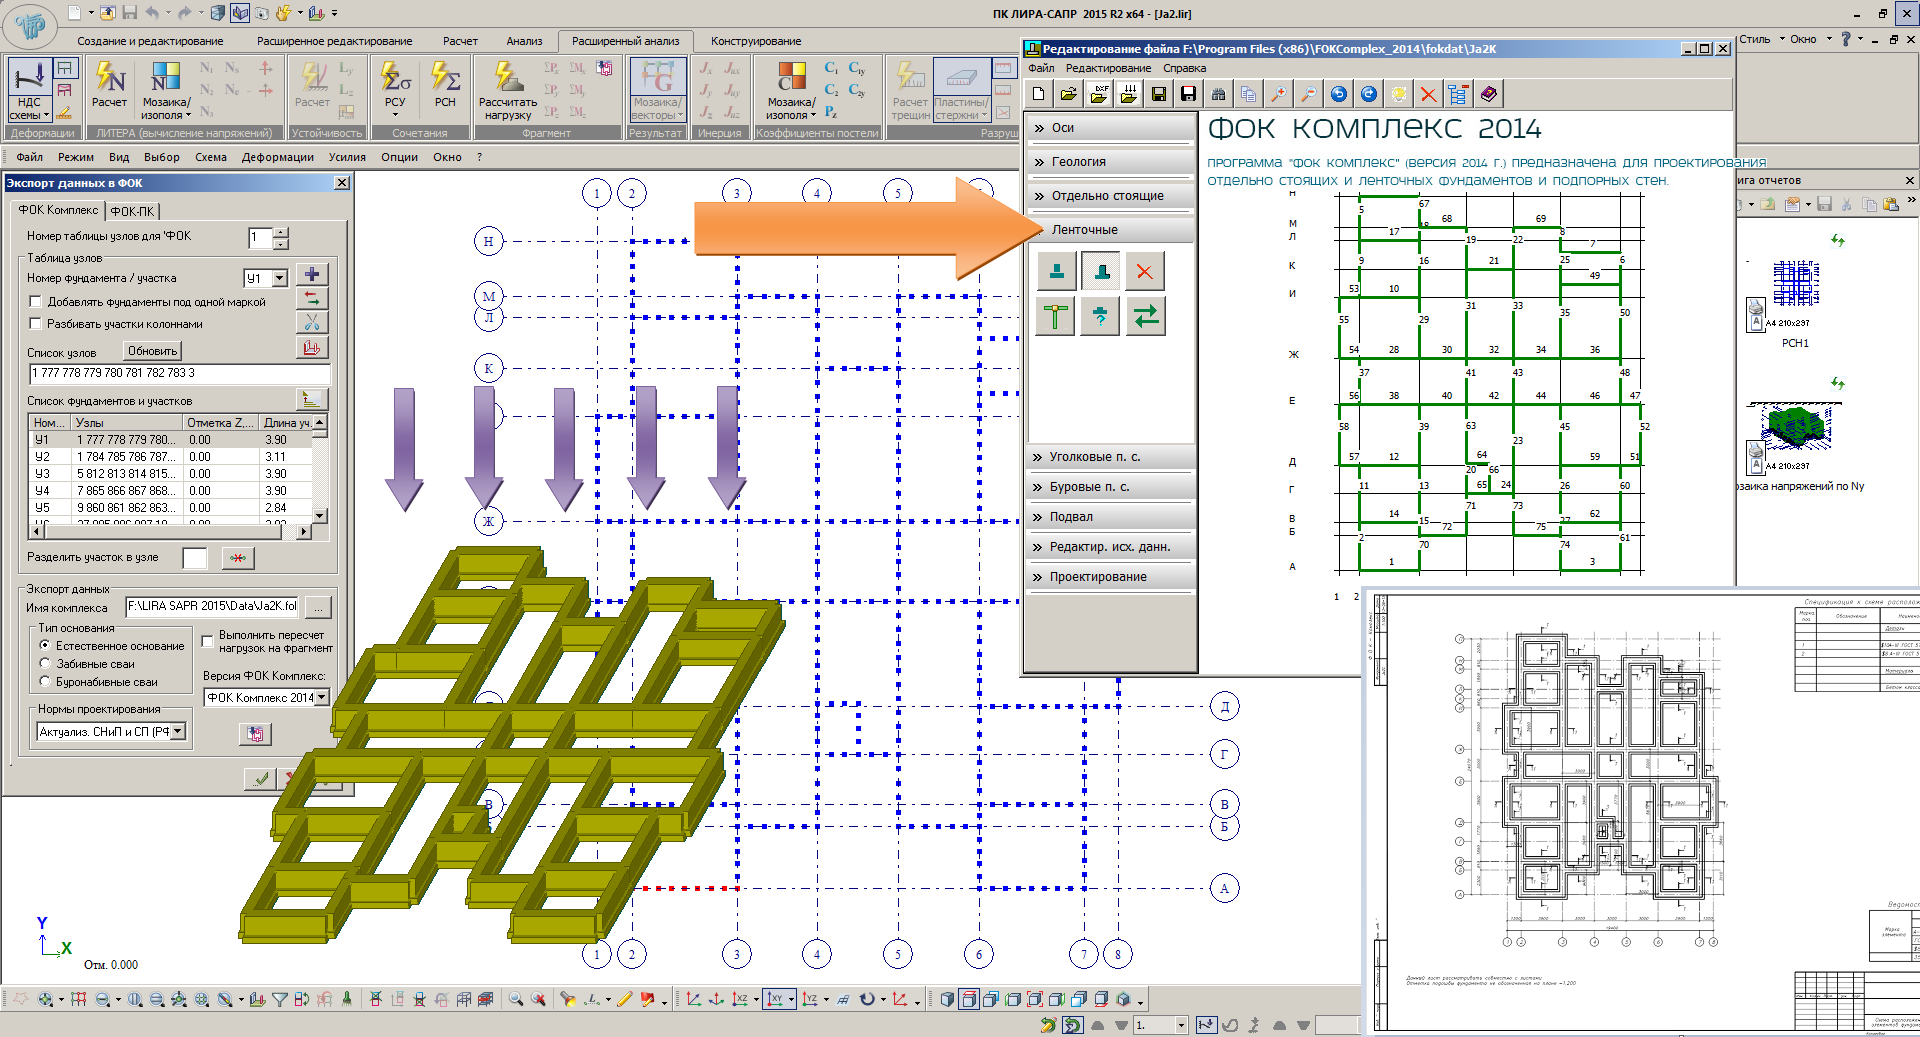The image size is (1920, 1037).
Task: Select the Забивные сваи radio button
Action: click(x=45, y=663)
